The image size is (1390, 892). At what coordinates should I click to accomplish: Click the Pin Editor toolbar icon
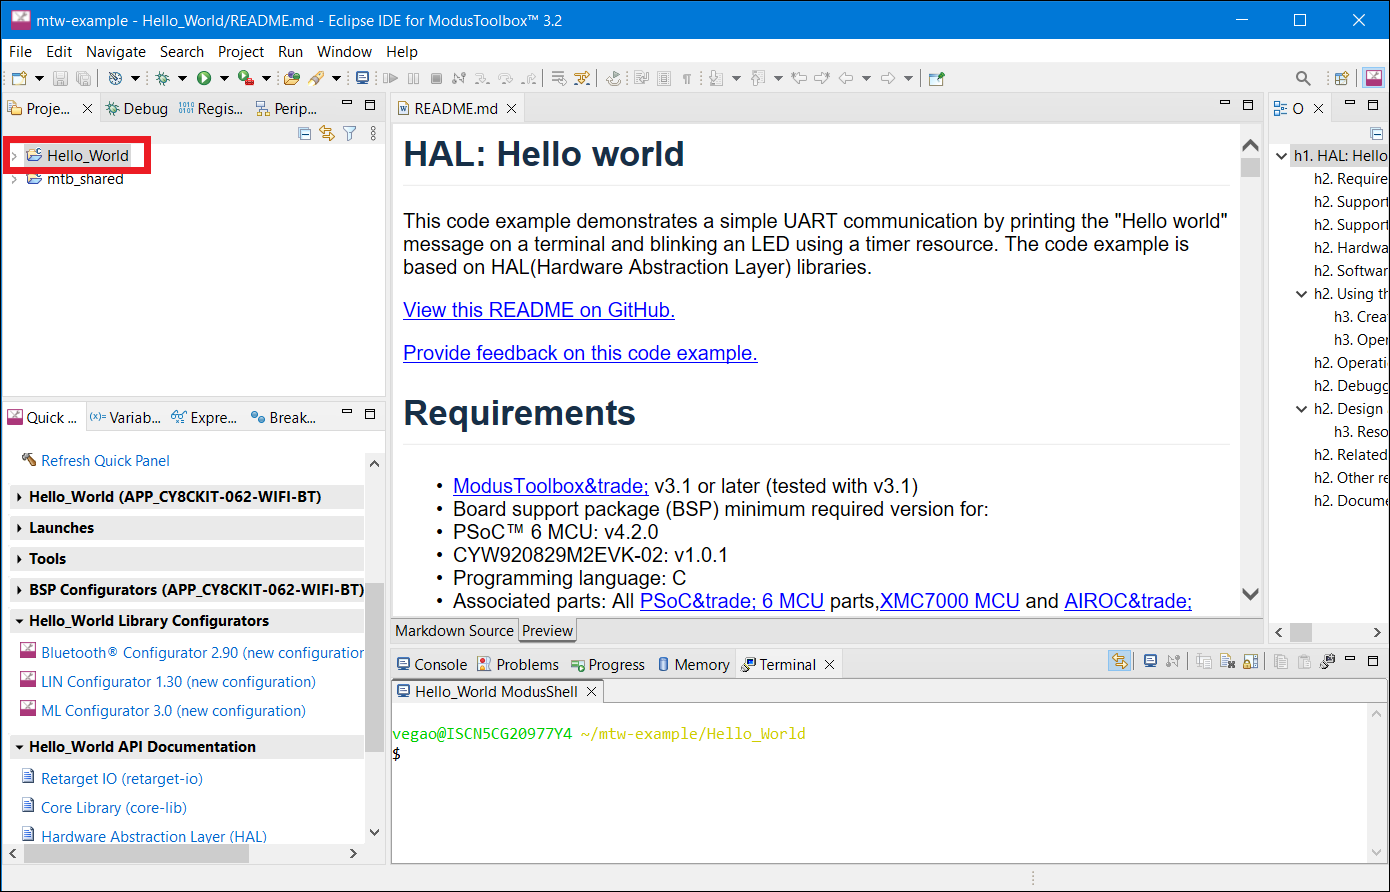coord(936,78)
